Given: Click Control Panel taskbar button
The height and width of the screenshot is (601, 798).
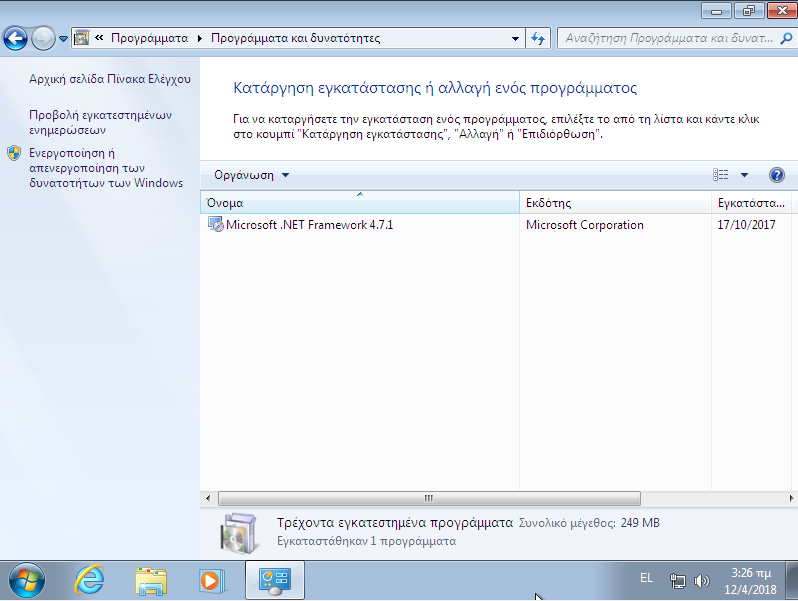Looking at the screenshot, I should click(275, 581).
